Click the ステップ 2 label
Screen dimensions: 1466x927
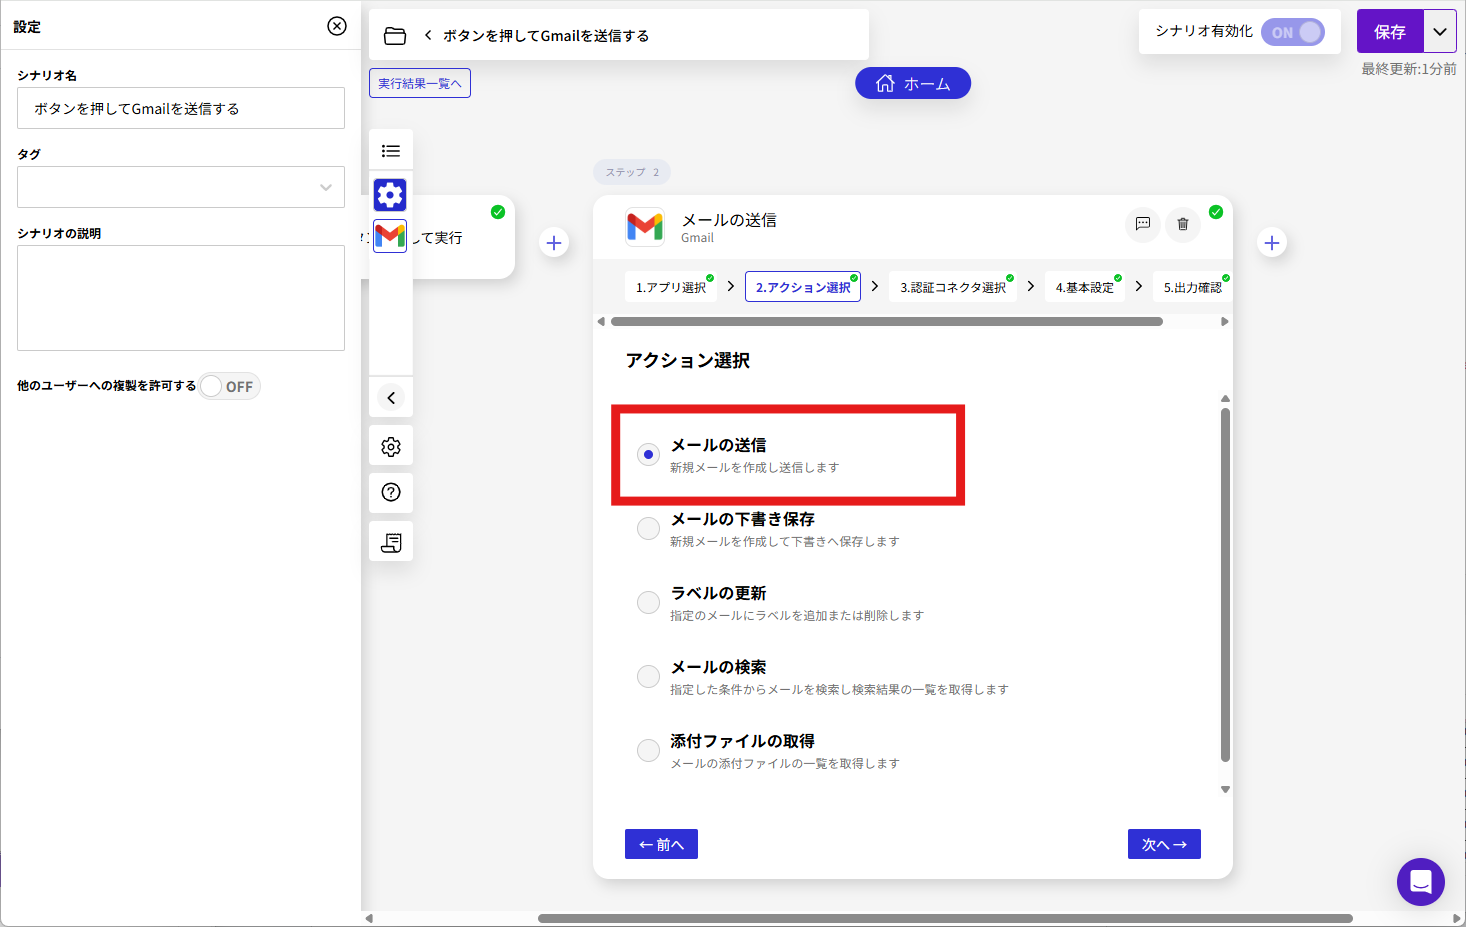[632, 172]
